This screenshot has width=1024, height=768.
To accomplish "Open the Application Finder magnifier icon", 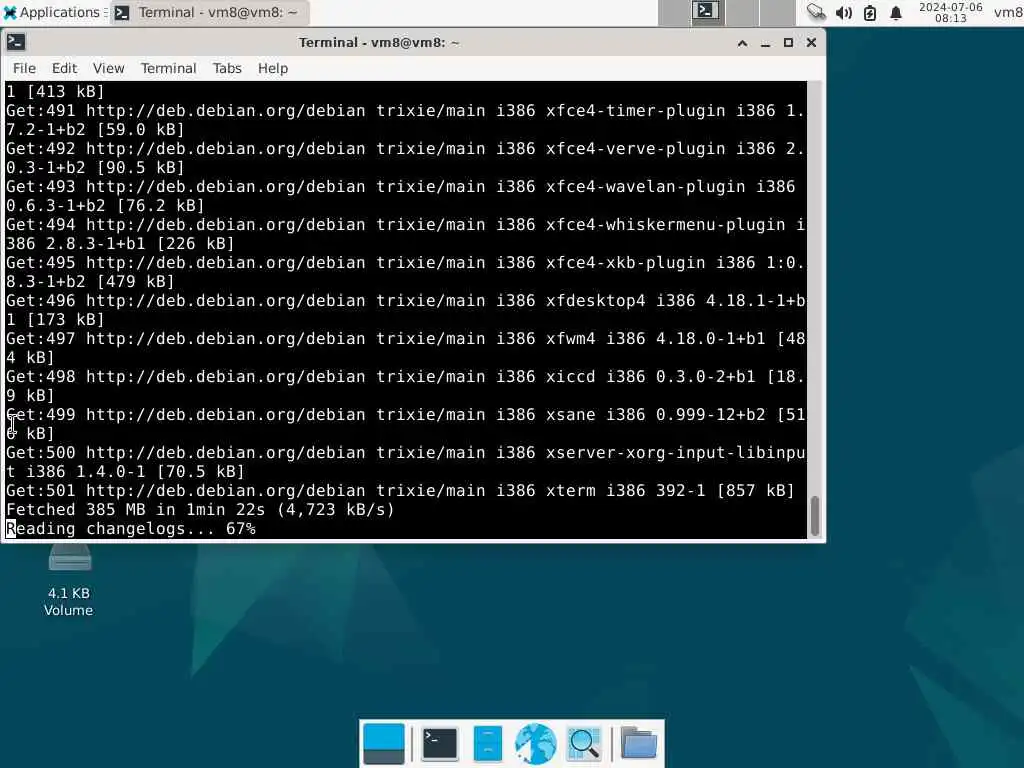I will (x=584, y=744).
